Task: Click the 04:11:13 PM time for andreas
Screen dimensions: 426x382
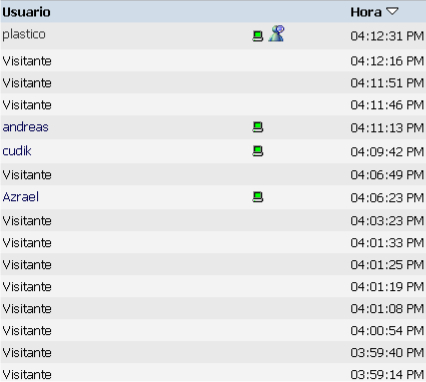Action: [387, 128]
